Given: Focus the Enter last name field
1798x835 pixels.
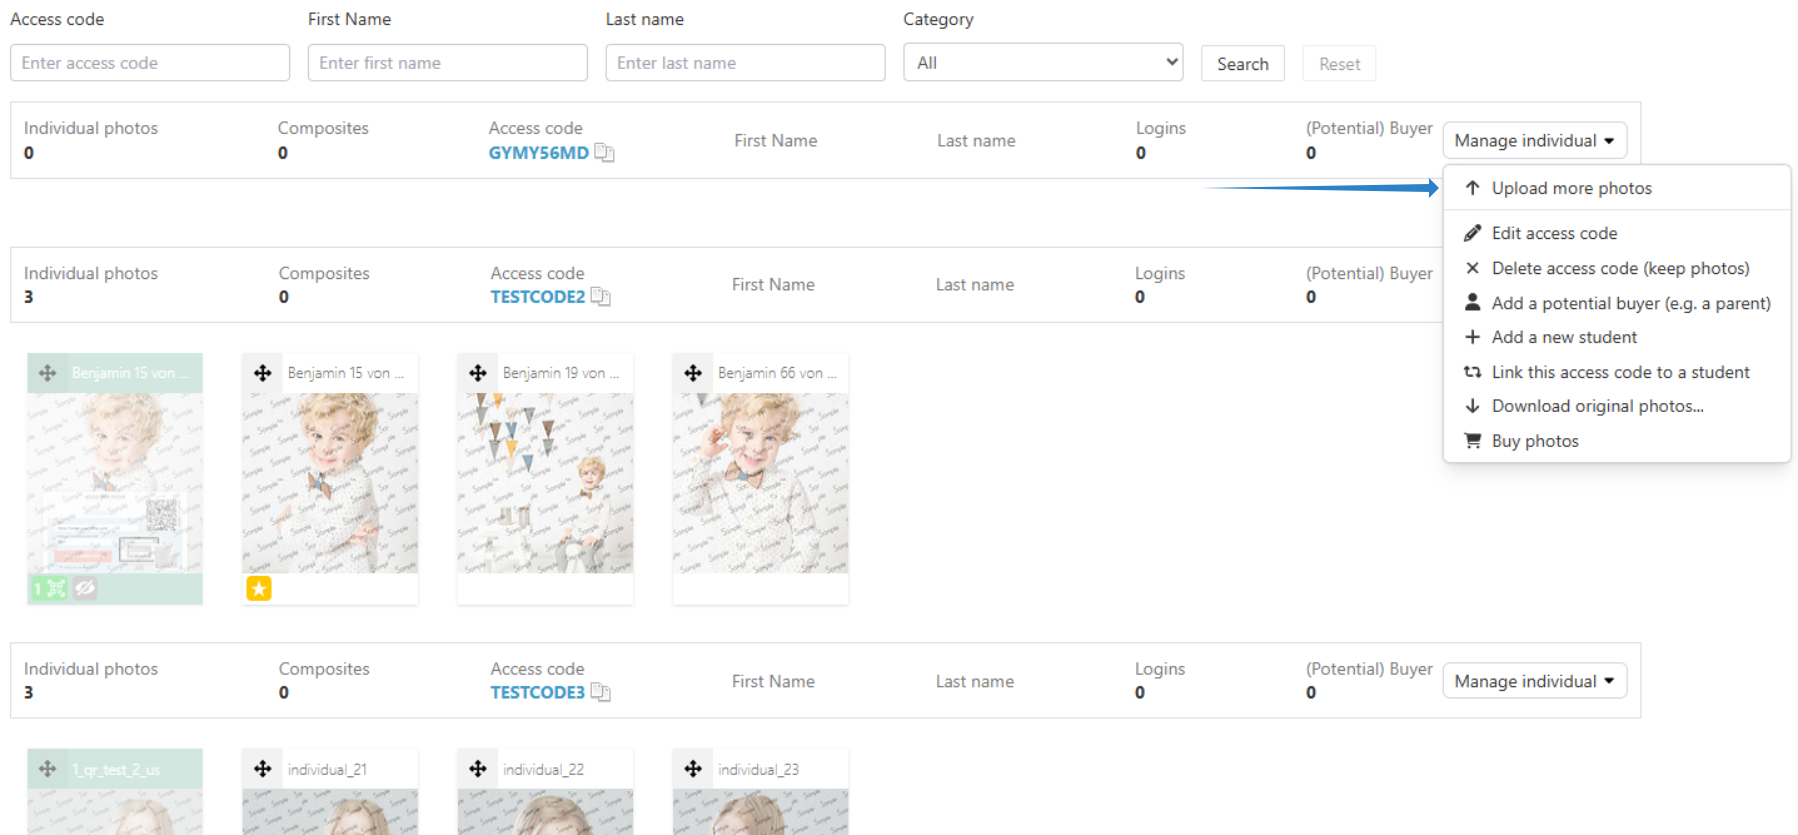Looking at the screenshot, I should point(745,62).
